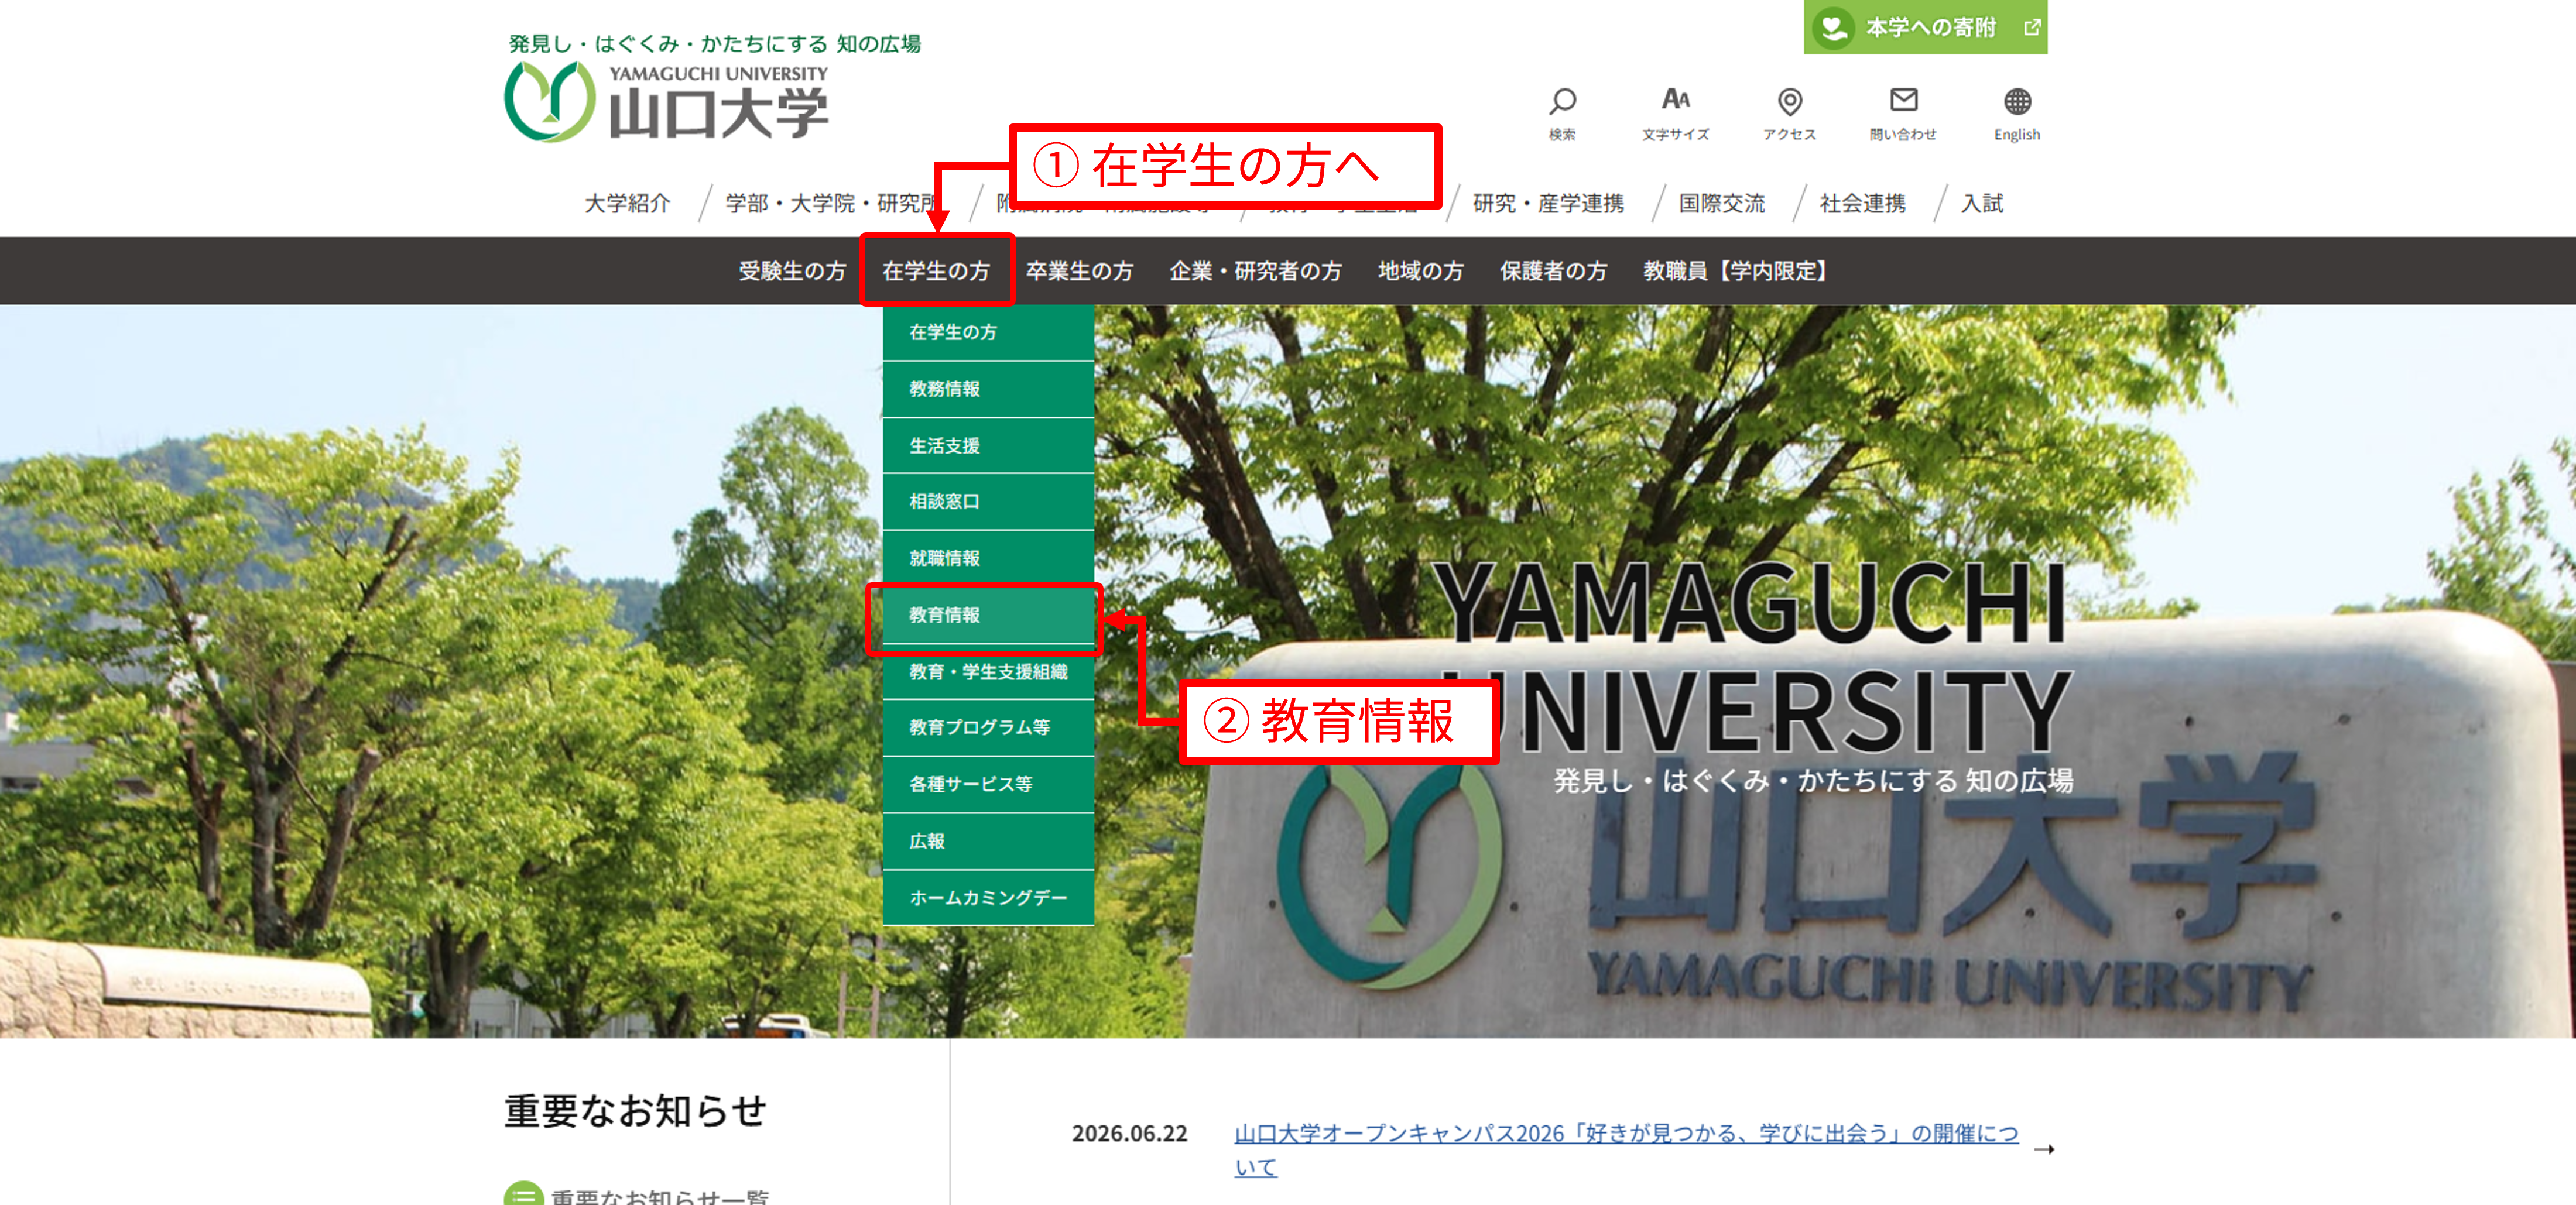Image resolution: width=2576 pixels, height=1205 pixels.
Task: Open the 重要なお知らせ一覧 link
Action: [x=660, y=1197]
